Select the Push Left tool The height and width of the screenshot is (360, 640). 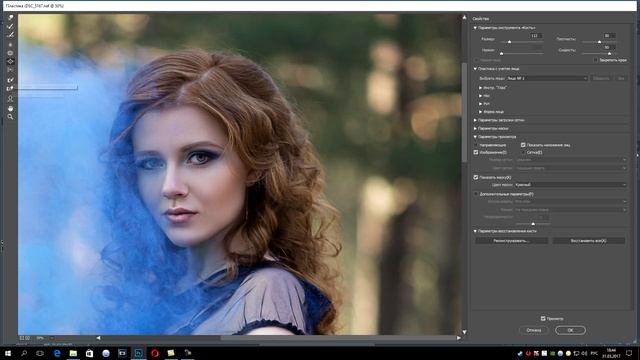pos(10,70)
